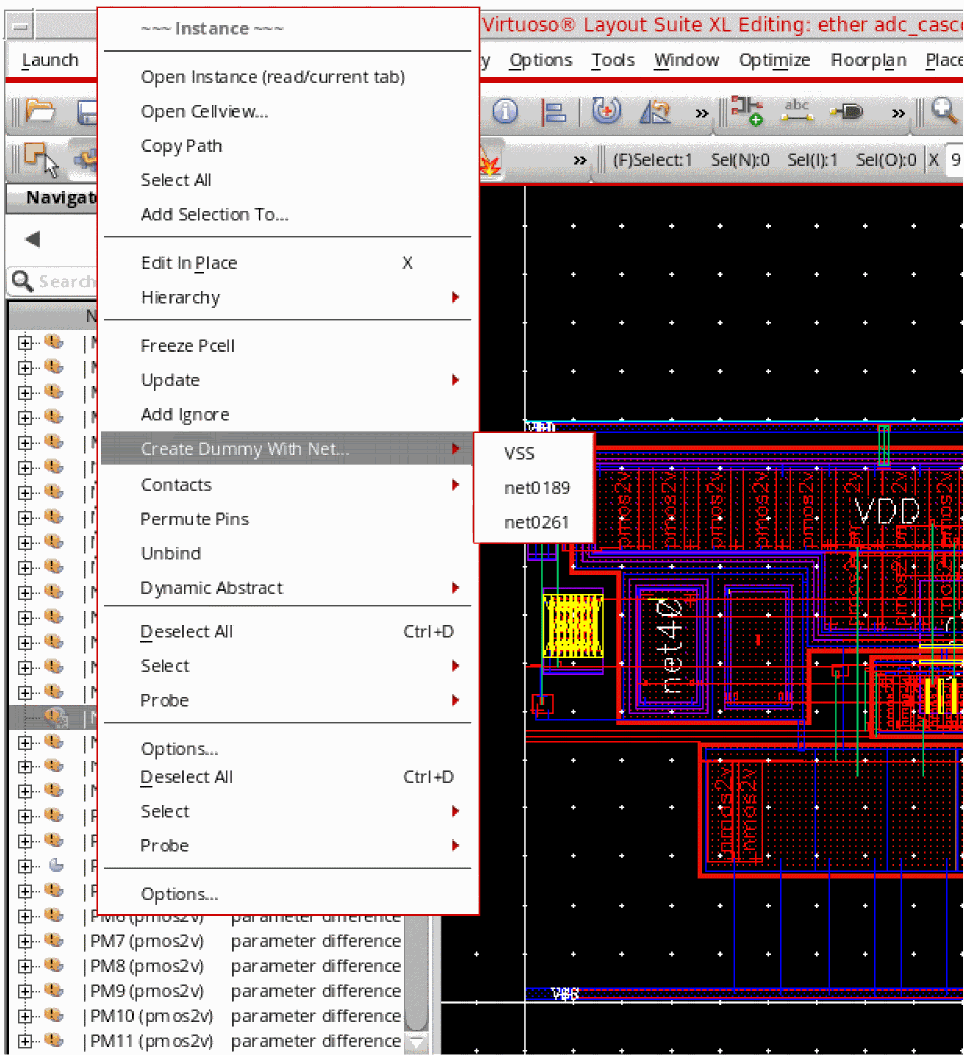The width and height of the screenshot is (964, 1055).
Task: Click Permute Pins in context menu
Action: (x=194, y=519)
